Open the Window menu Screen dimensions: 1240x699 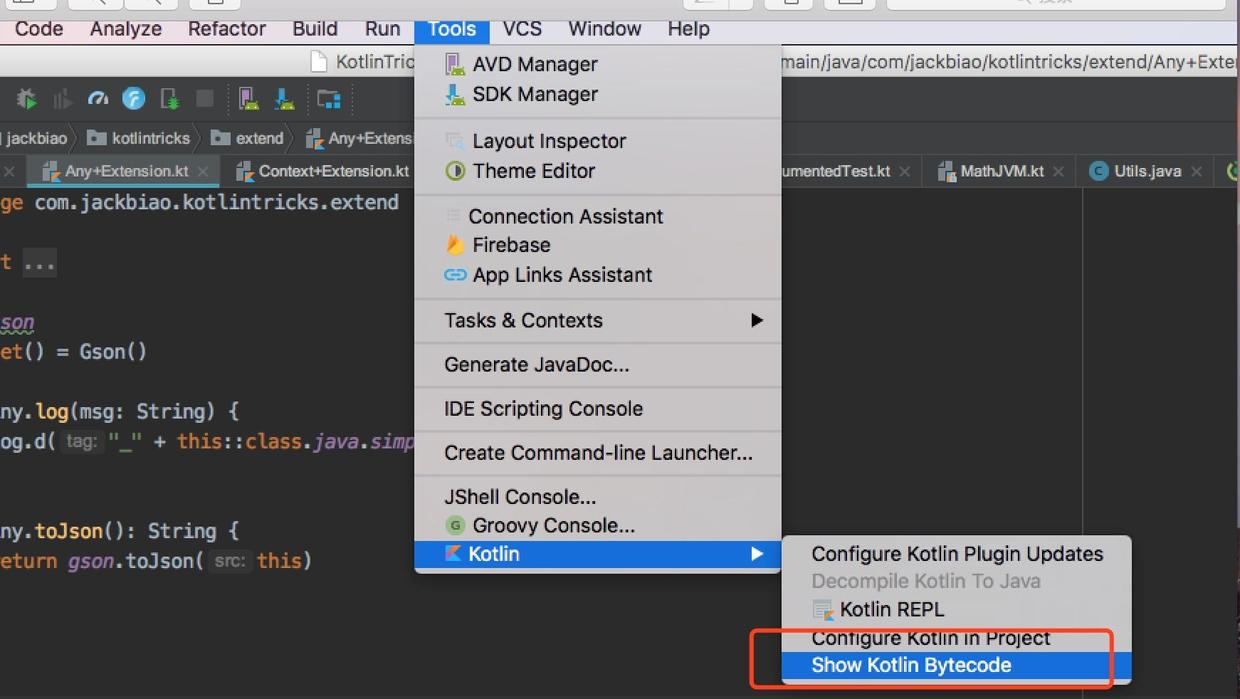tap(605, 29)
